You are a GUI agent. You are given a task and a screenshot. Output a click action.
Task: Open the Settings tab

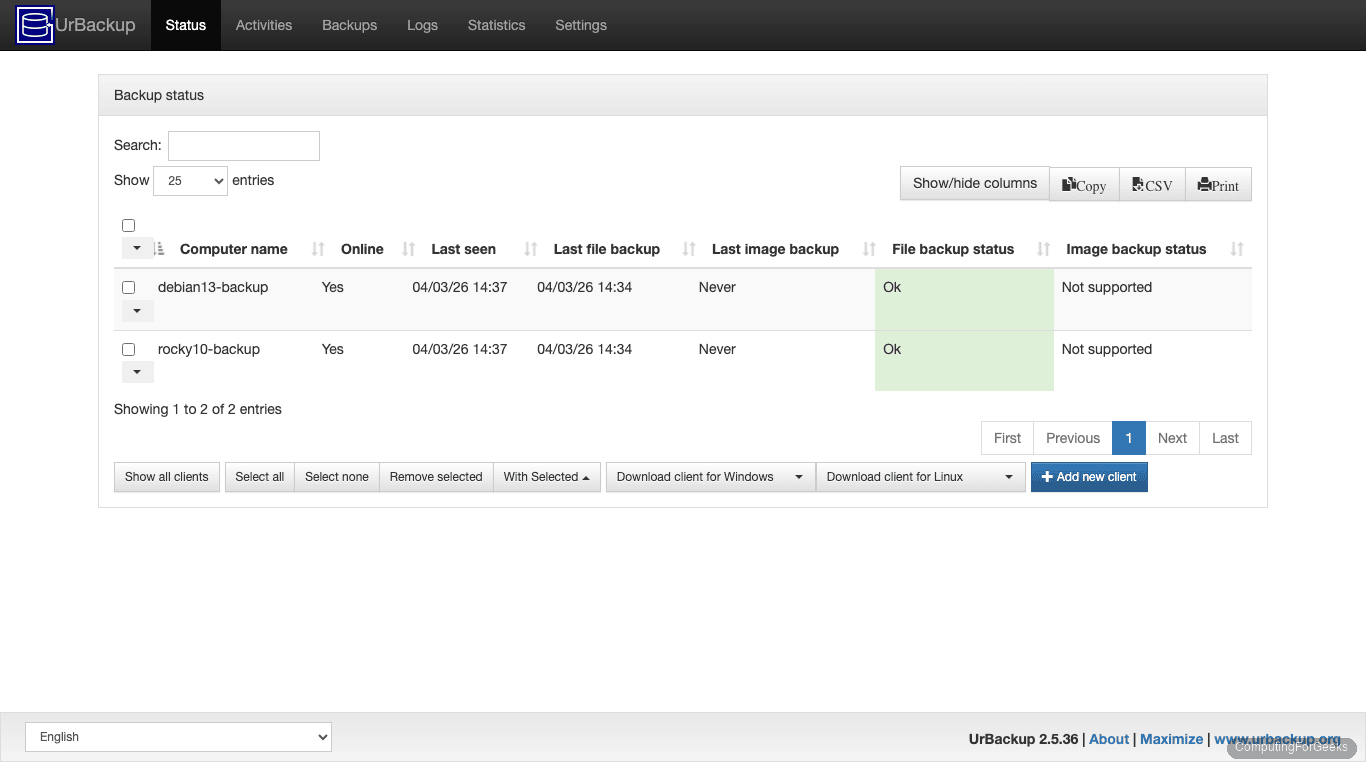coord(580,25)
